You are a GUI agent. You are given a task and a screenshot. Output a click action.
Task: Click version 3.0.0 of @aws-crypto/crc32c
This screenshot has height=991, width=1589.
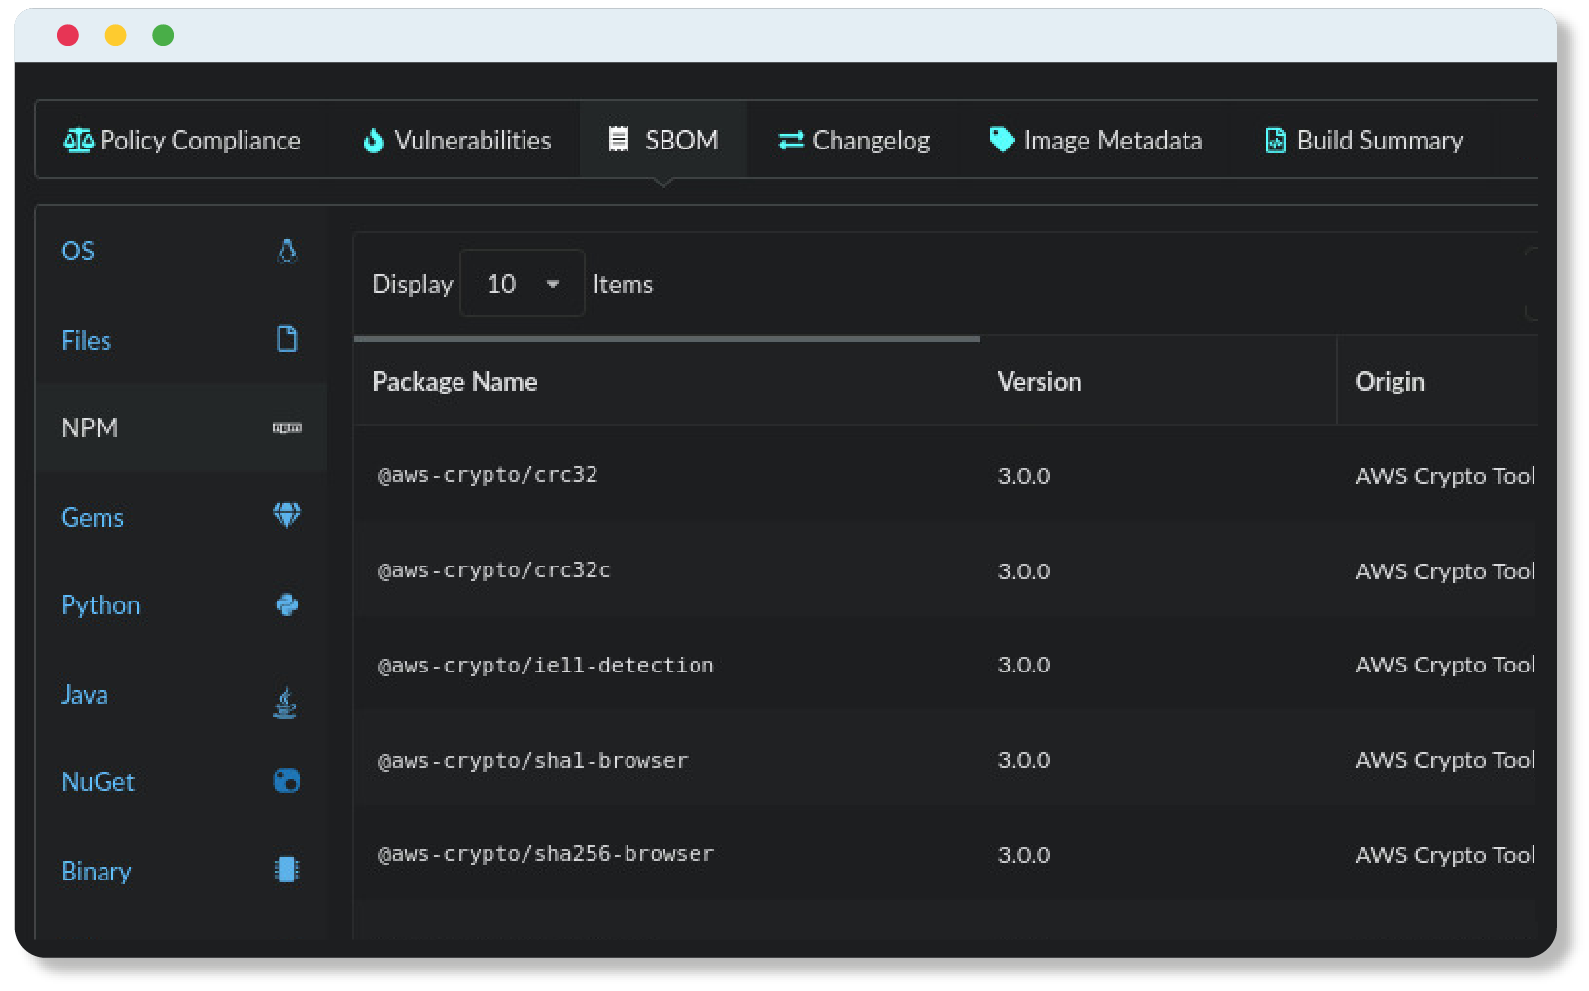(x=1024, y=571)
